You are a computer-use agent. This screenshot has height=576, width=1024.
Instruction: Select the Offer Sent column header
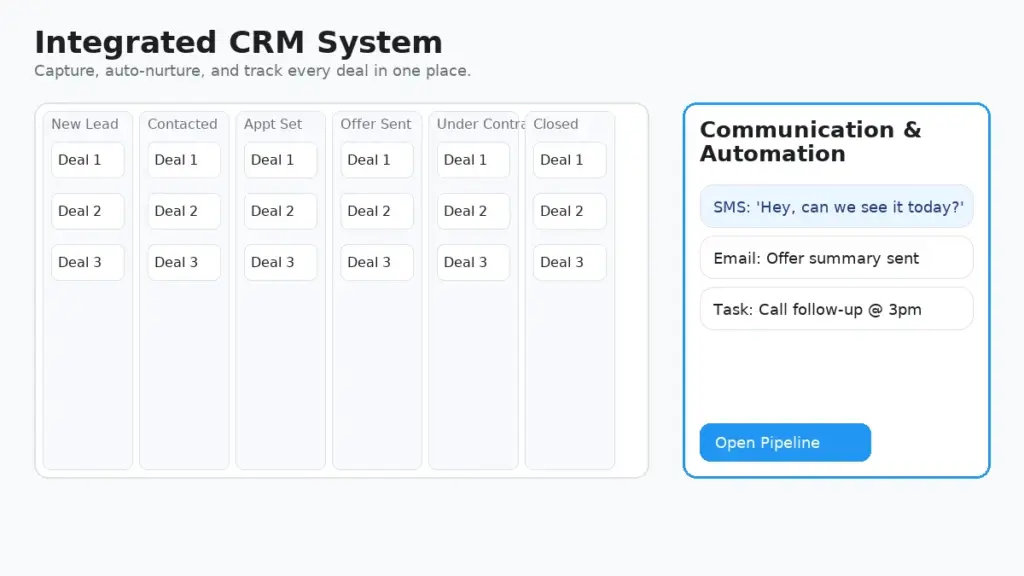coord(376,124)
